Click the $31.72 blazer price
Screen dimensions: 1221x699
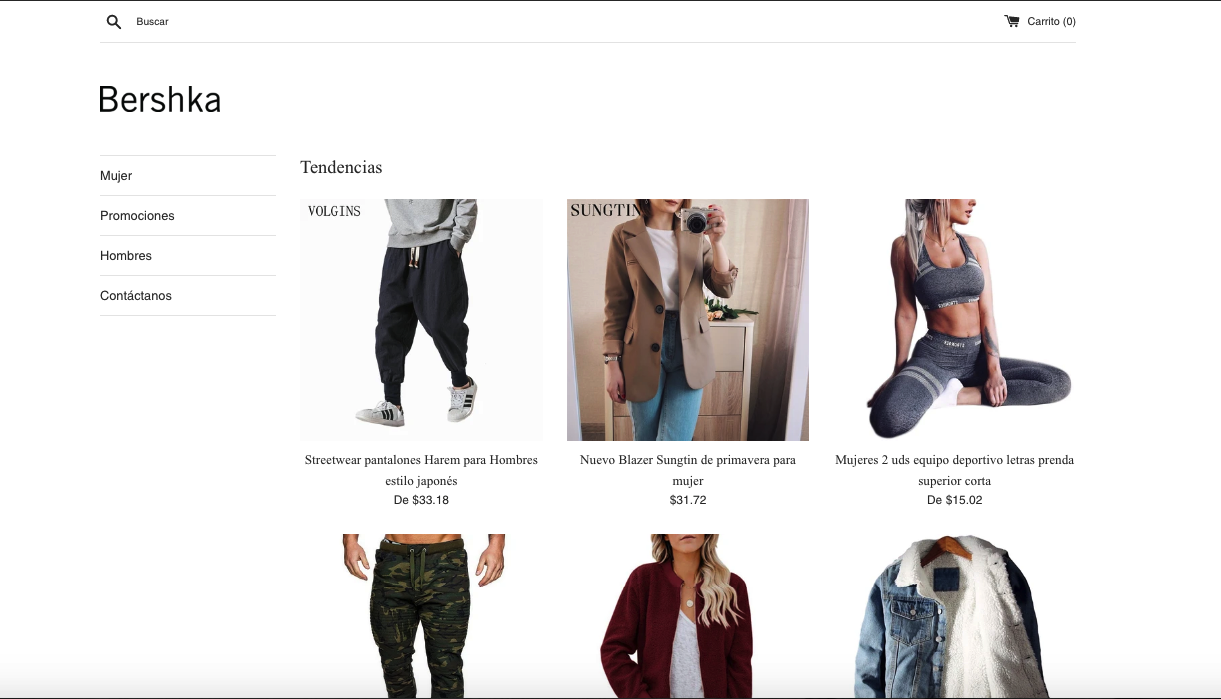(688, 500)
